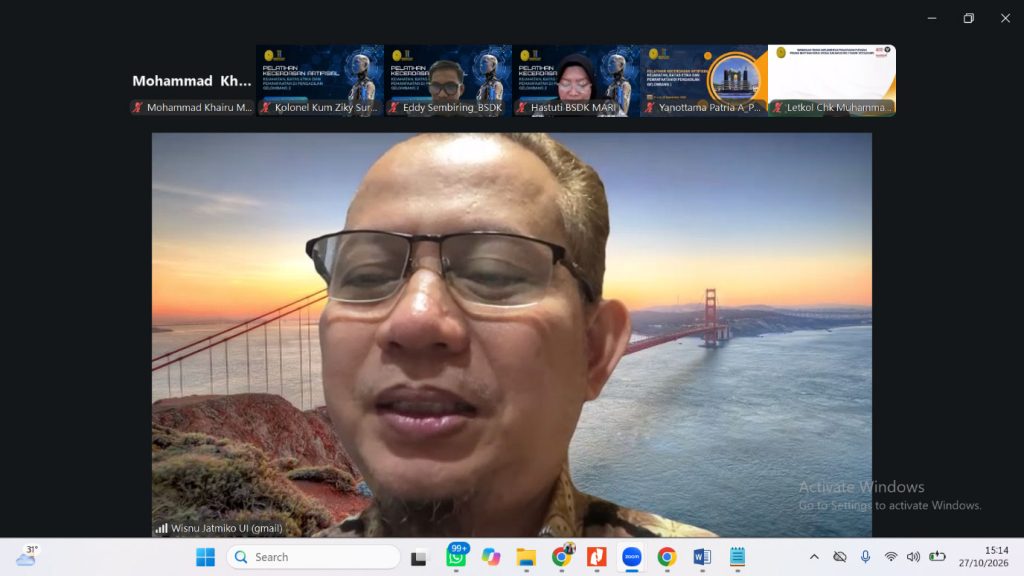This screenshot has width=1024, height=576.
Task: Click connection signal icon beside Wisnu Jatmiko
Action: pos(161,528)
